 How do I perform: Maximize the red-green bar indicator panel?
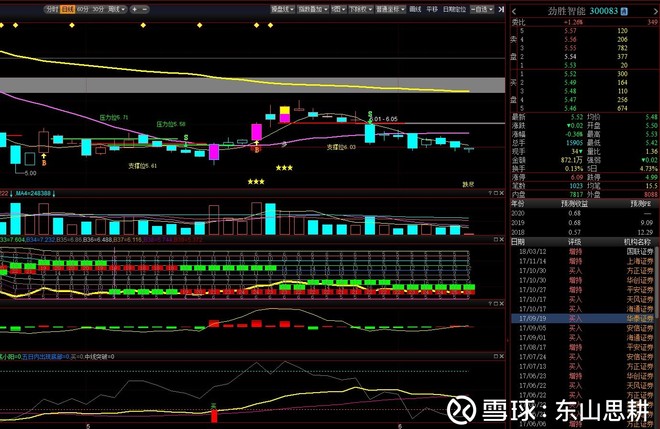(x=496, y=303)
